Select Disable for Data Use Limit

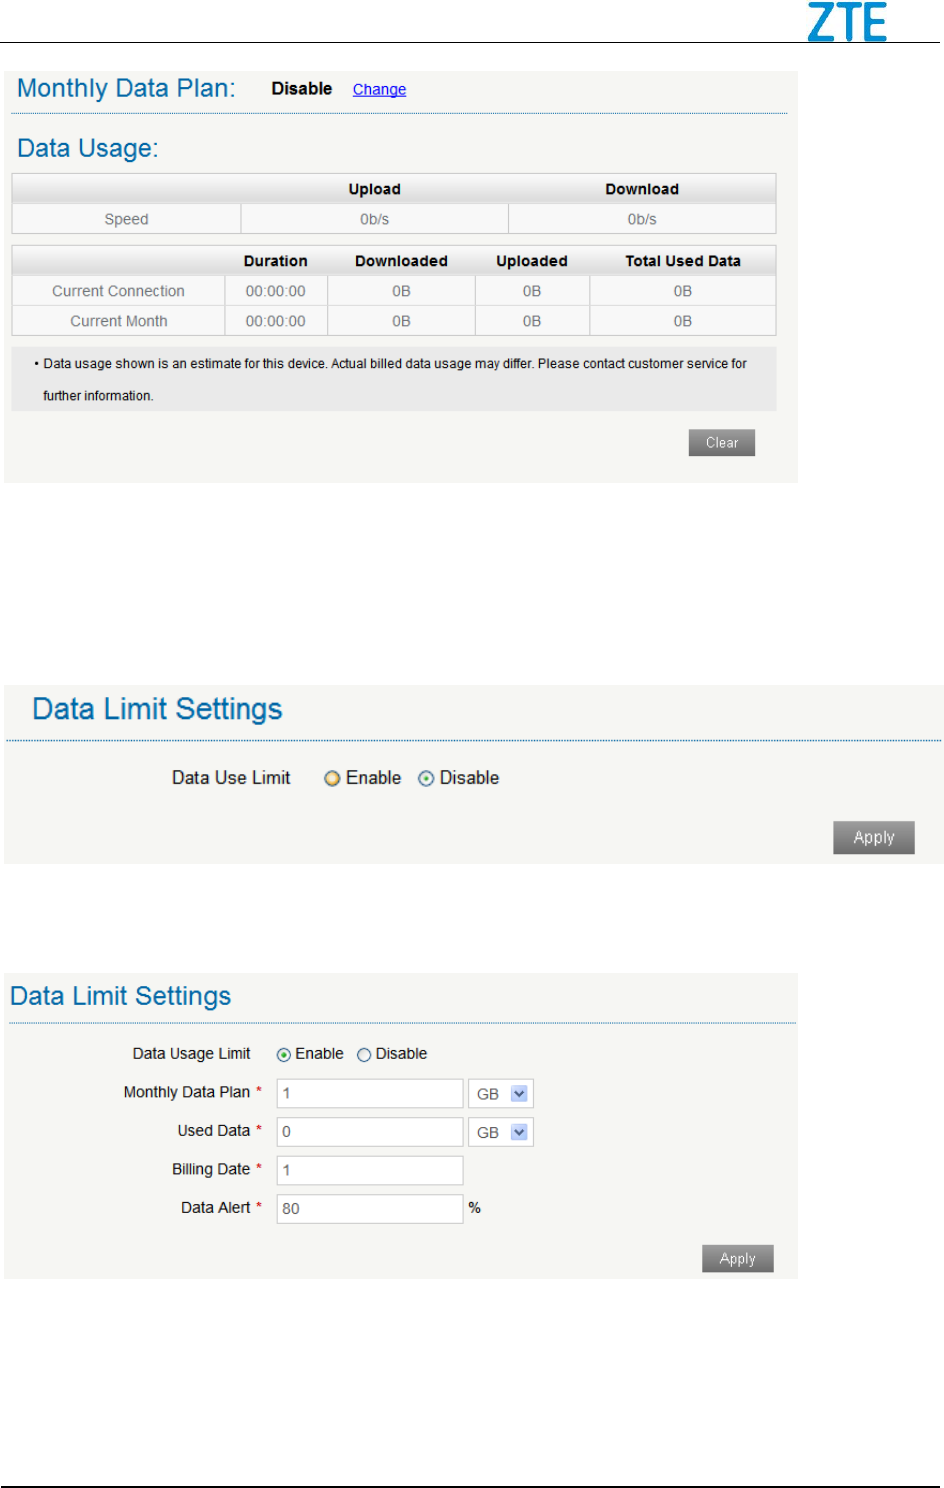[426, 779]
